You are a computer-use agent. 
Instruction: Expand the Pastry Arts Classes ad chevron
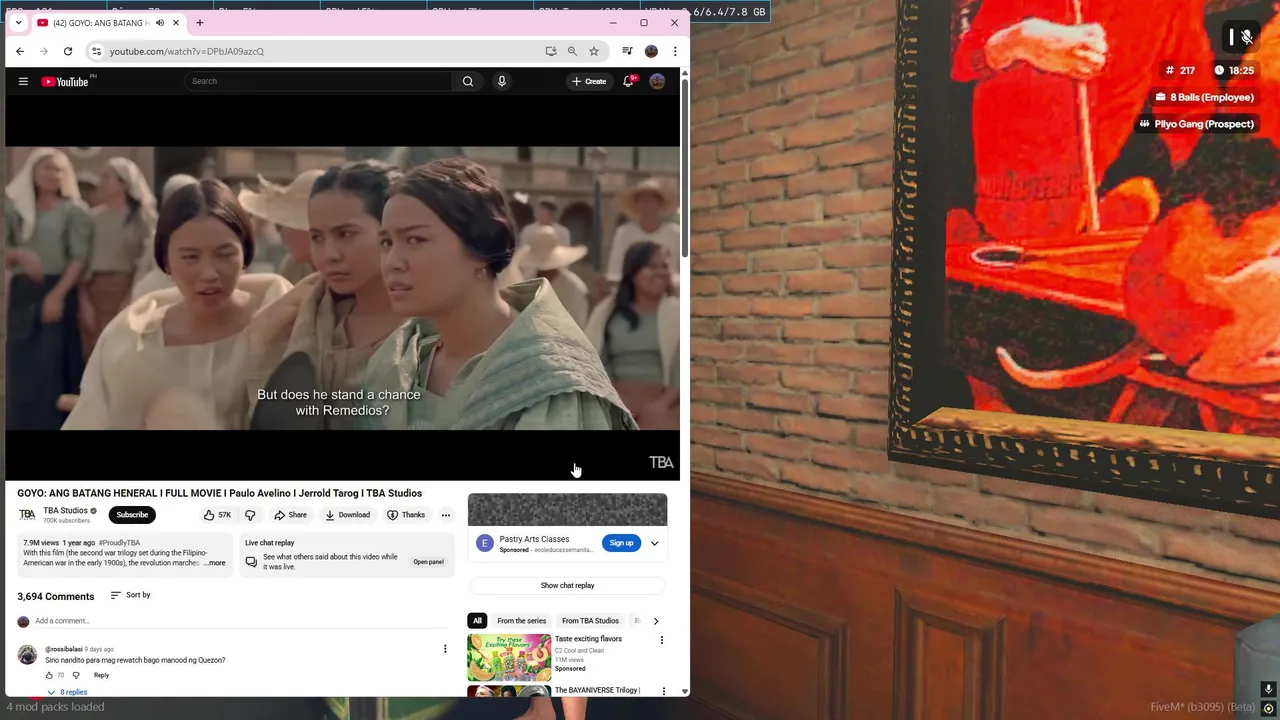pos(654,543)
